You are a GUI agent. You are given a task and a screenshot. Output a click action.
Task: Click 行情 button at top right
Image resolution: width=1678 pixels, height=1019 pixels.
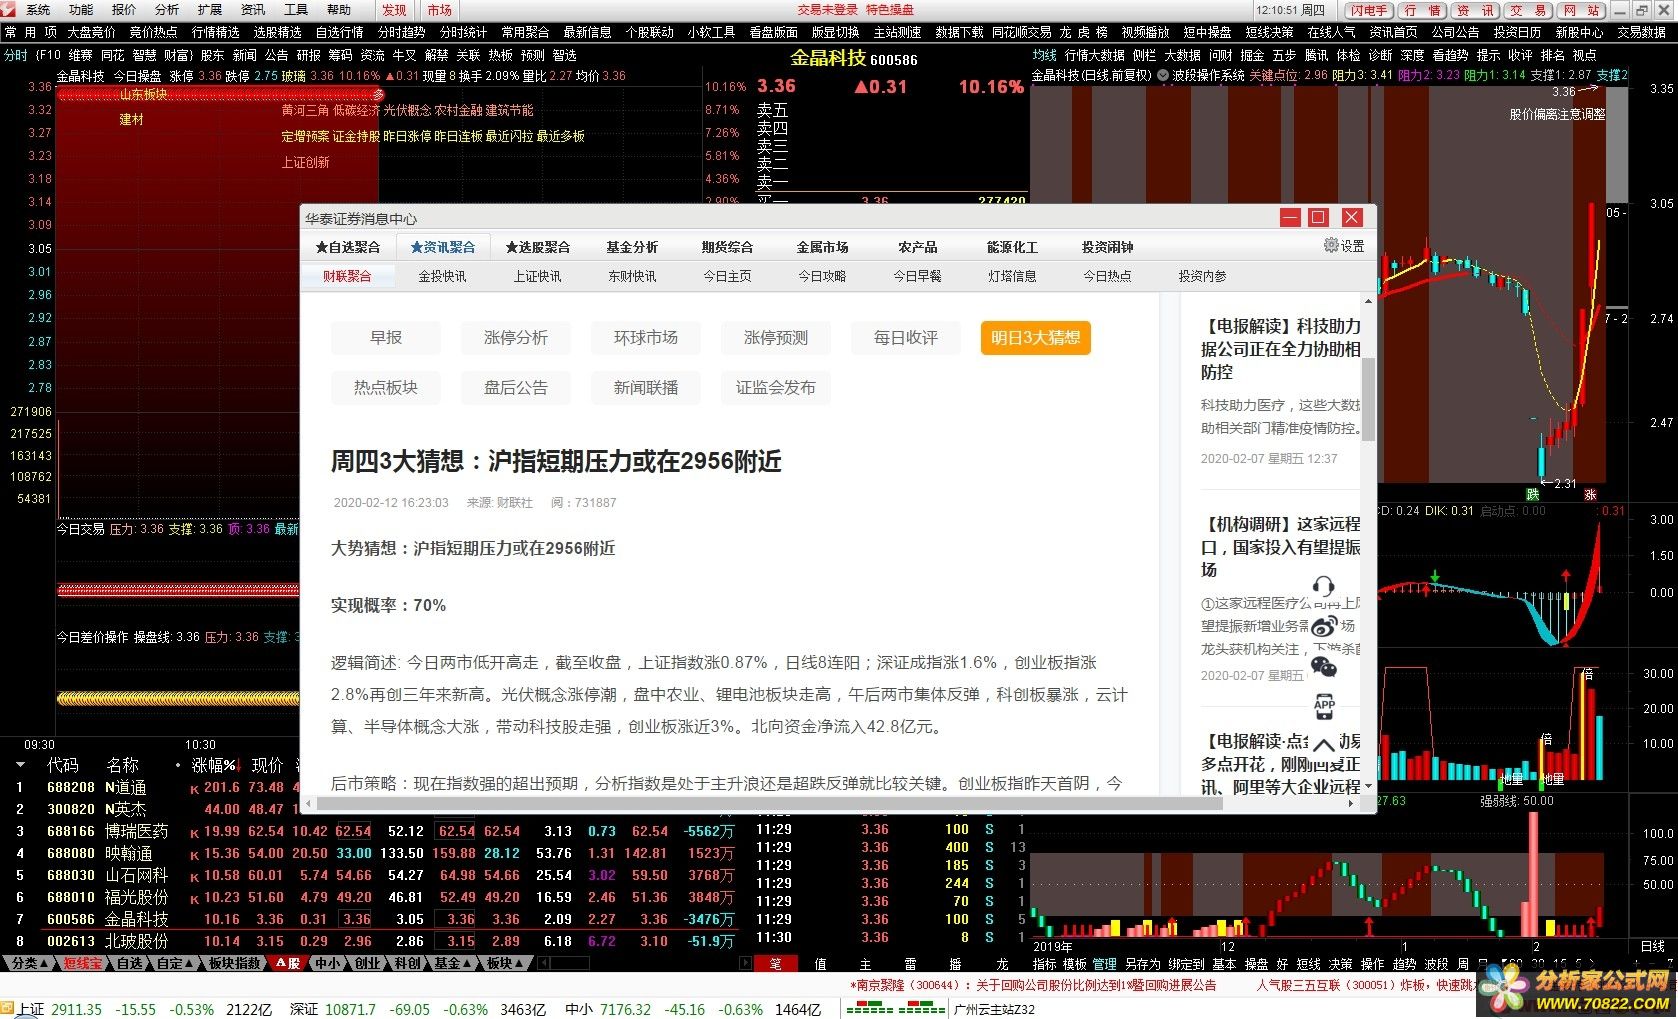1421,10
